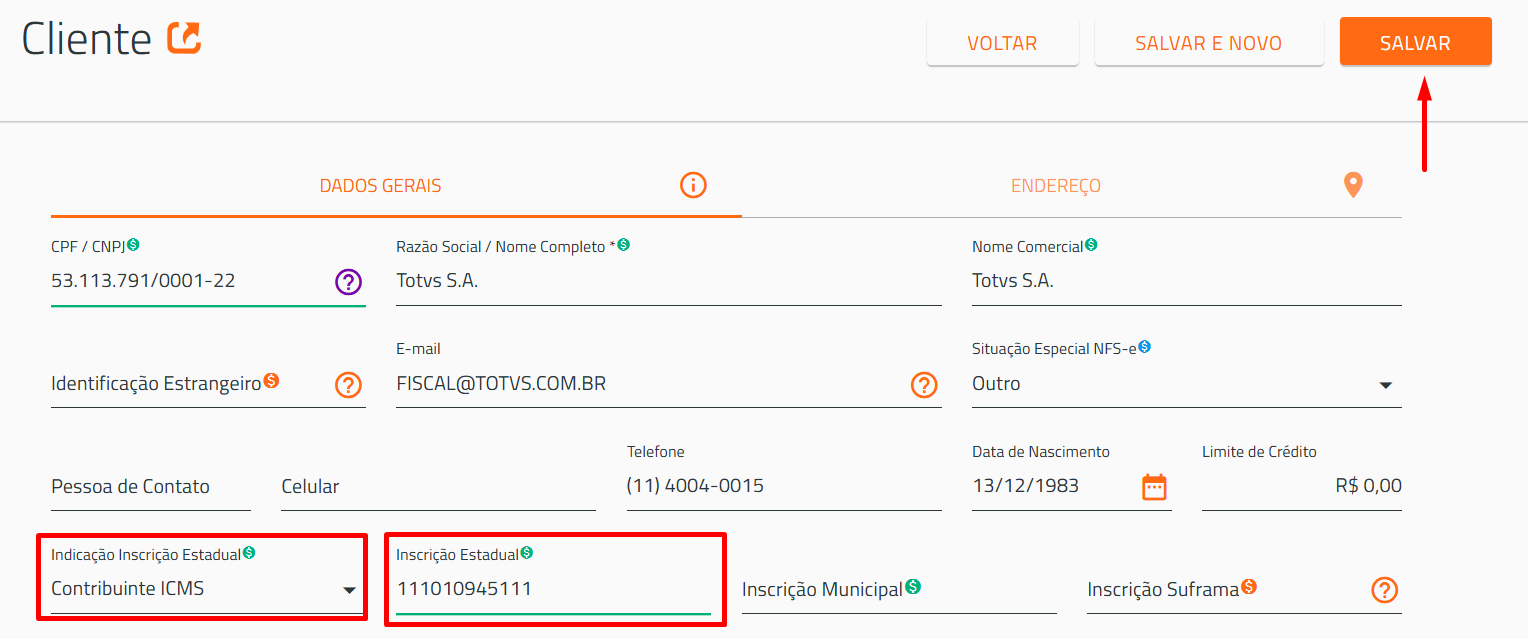Click the purple help icon beside CPF/CNPJ

[348, 282]
